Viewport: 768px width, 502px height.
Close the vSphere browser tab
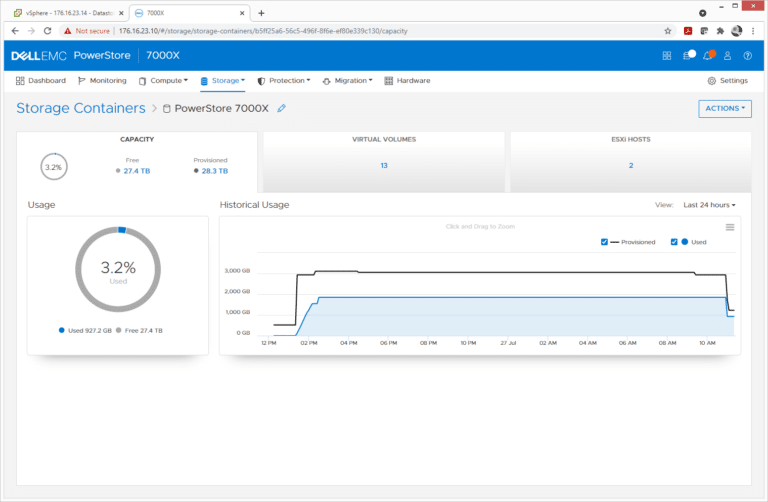tap(121, 13)
